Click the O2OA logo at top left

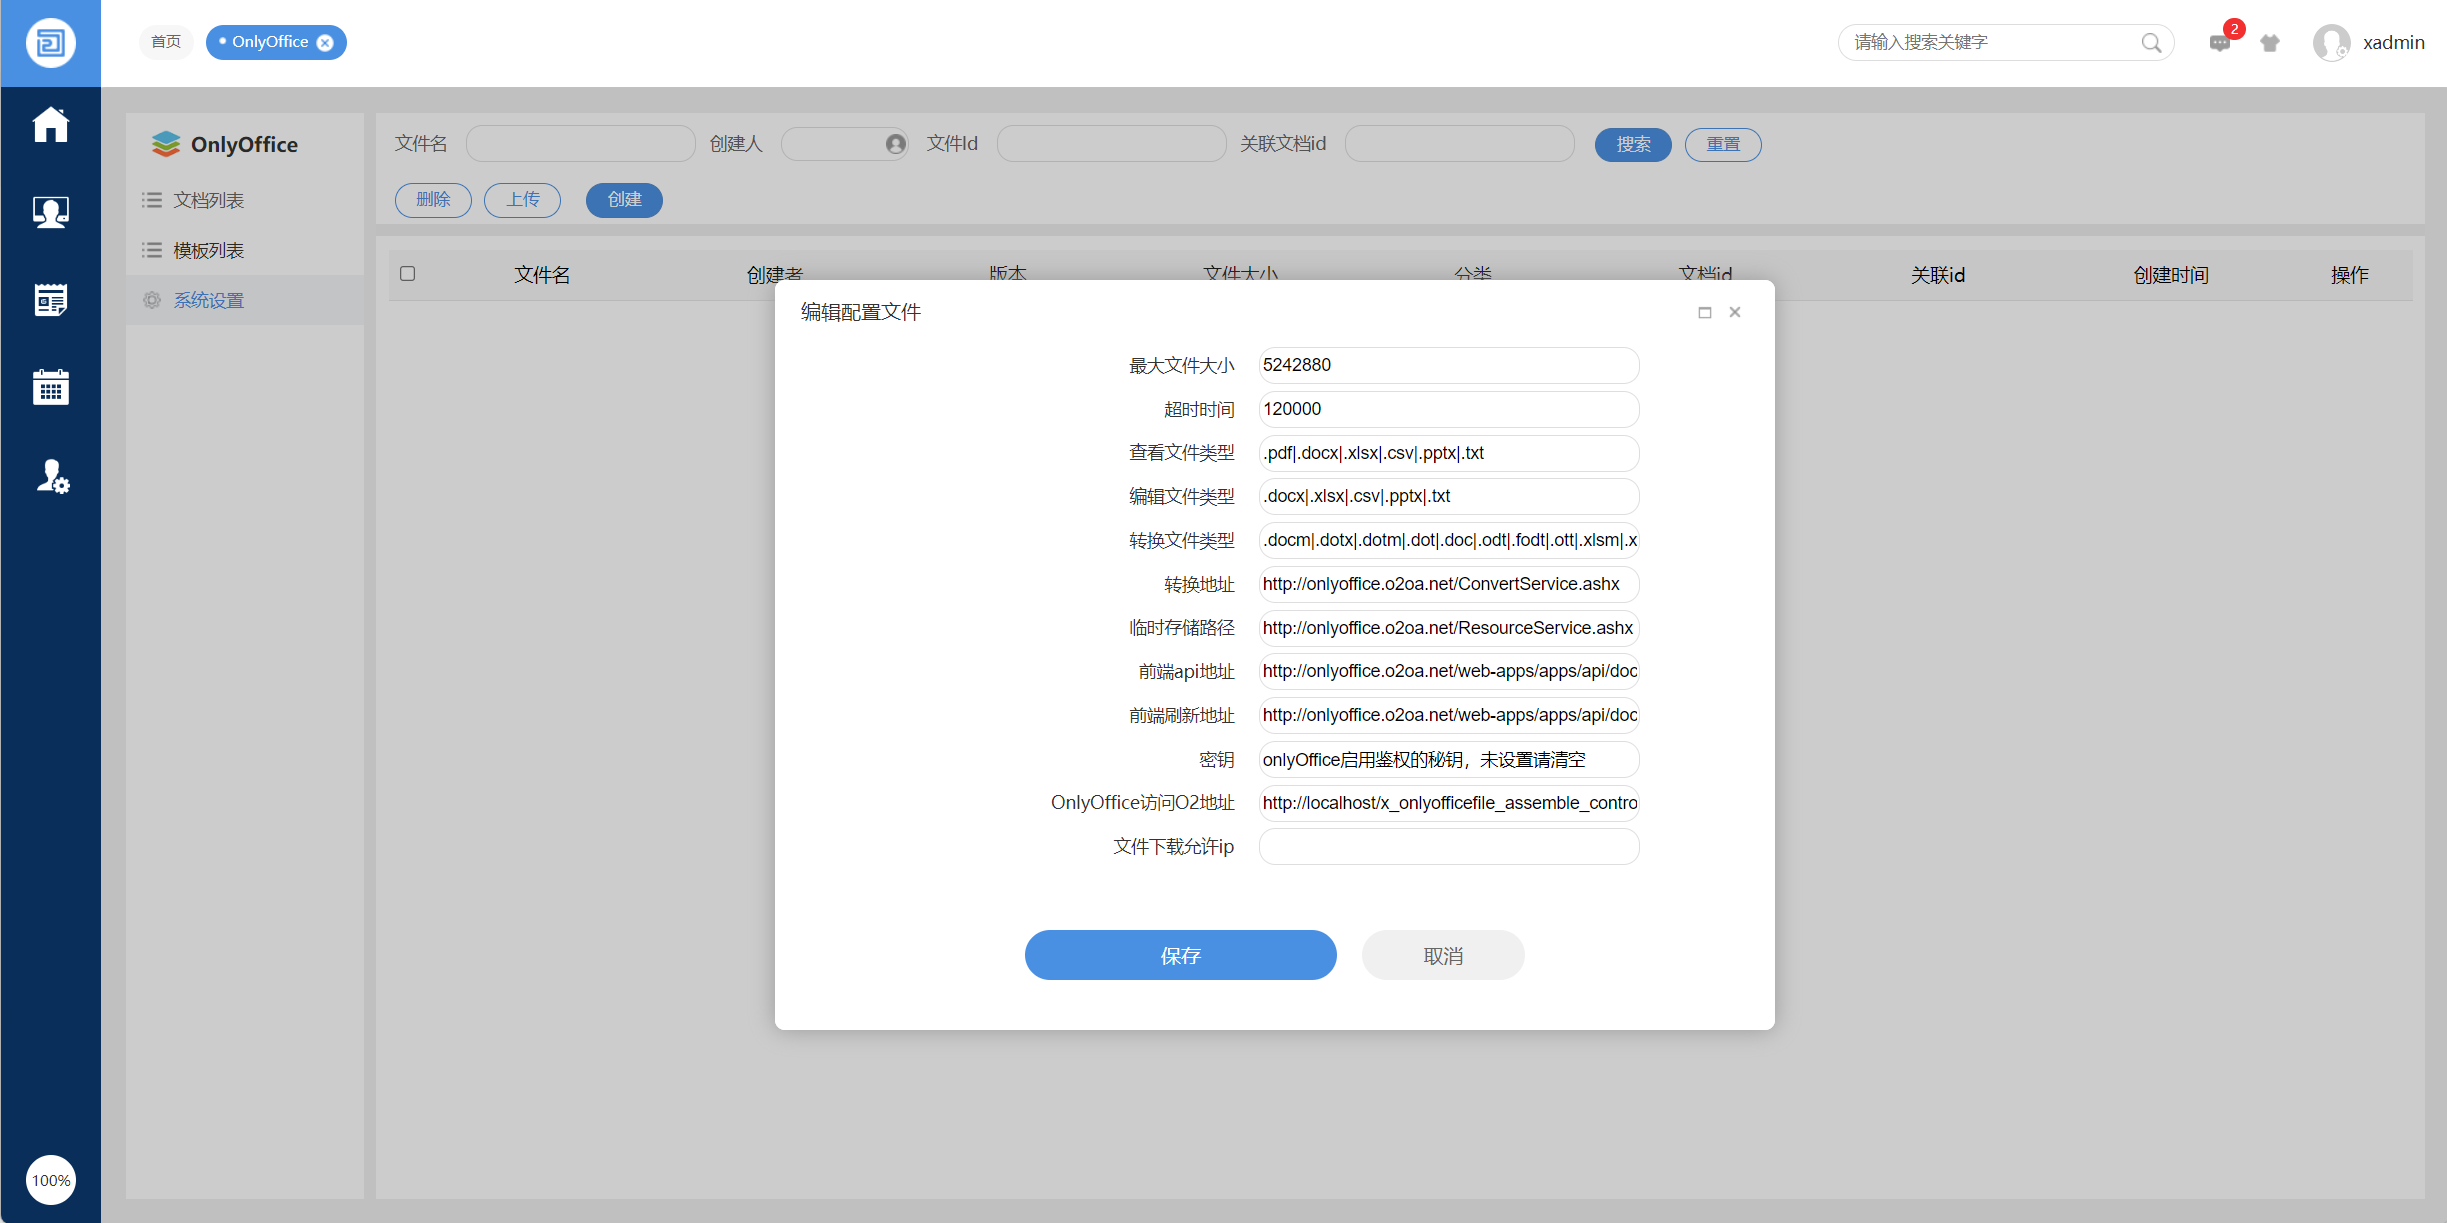click(50, 43)
